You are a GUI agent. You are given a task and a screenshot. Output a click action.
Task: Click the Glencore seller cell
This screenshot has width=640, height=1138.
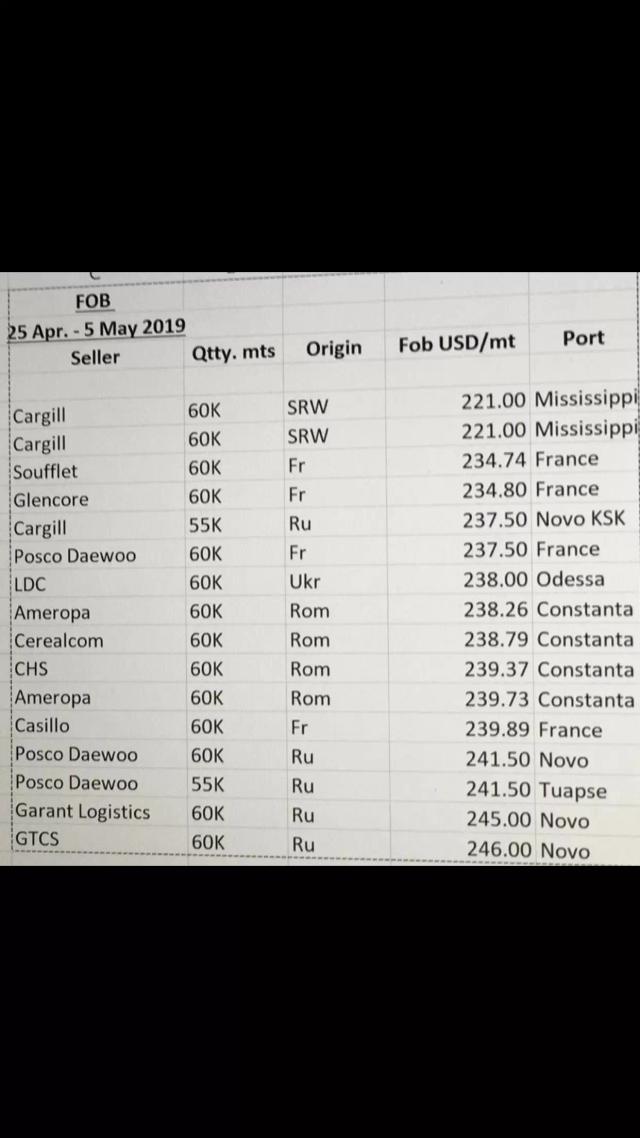(51, 499)
